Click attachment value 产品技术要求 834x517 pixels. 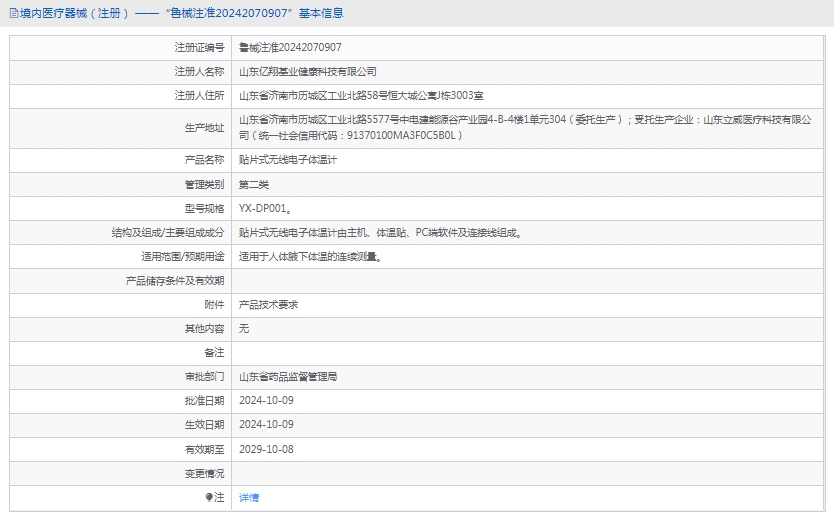(x=268, y=305)
